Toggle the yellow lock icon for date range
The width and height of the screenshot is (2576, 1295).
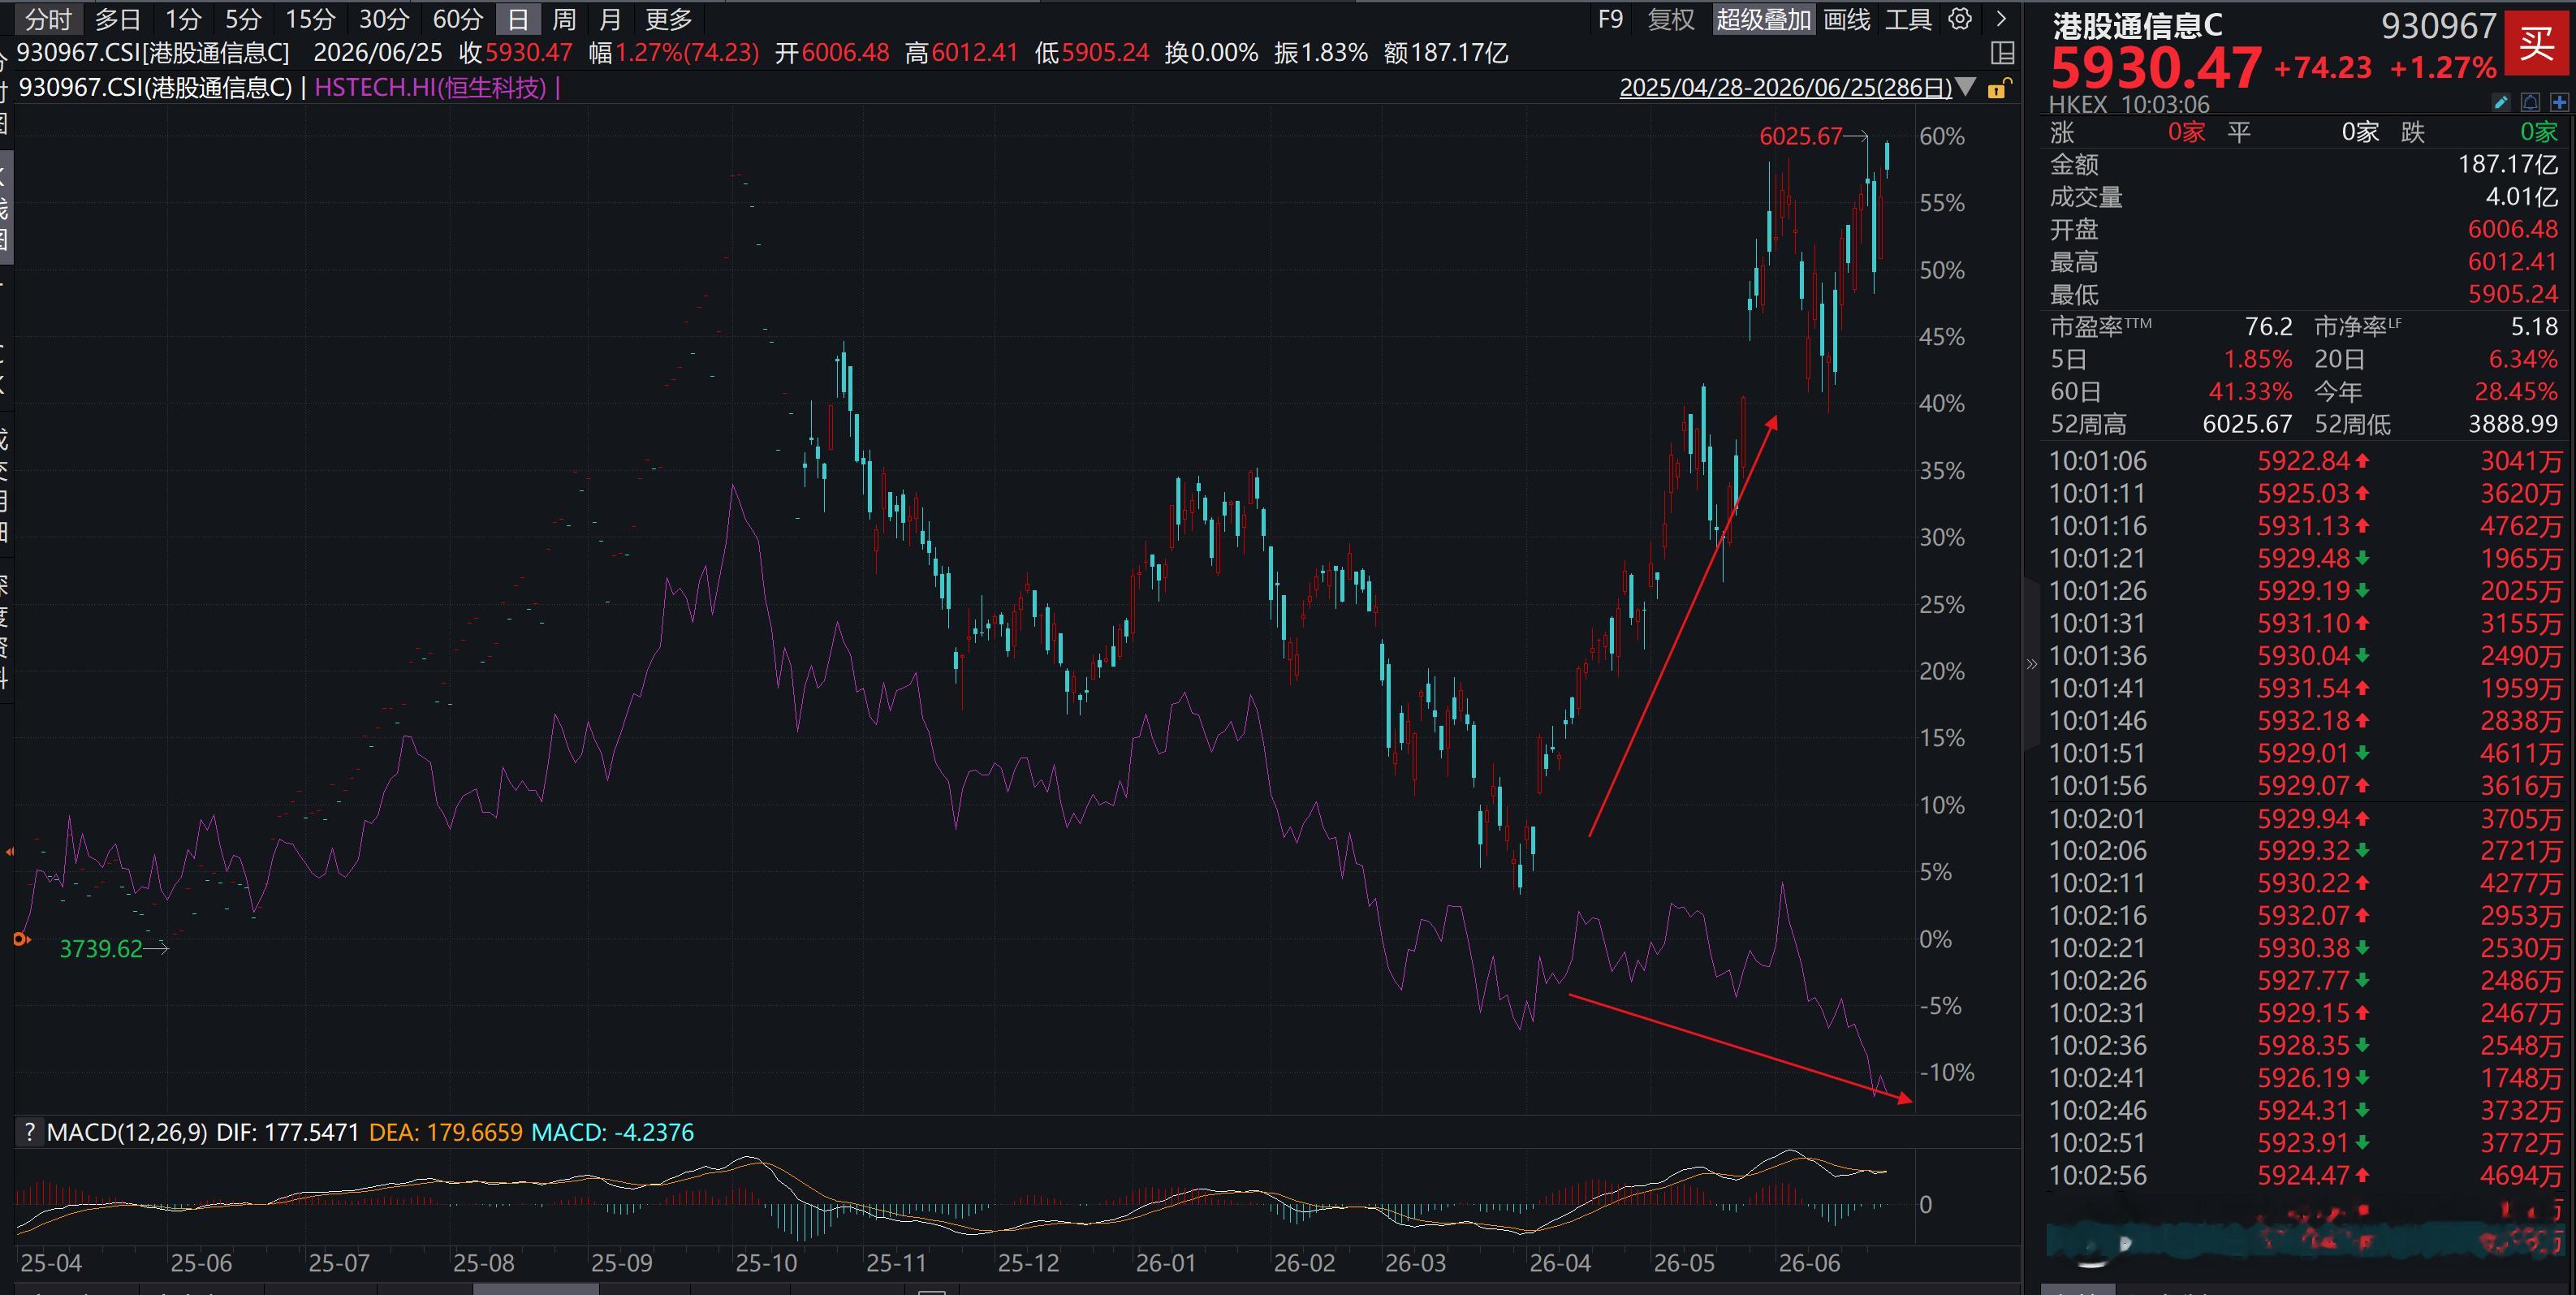click(1998, 88)
